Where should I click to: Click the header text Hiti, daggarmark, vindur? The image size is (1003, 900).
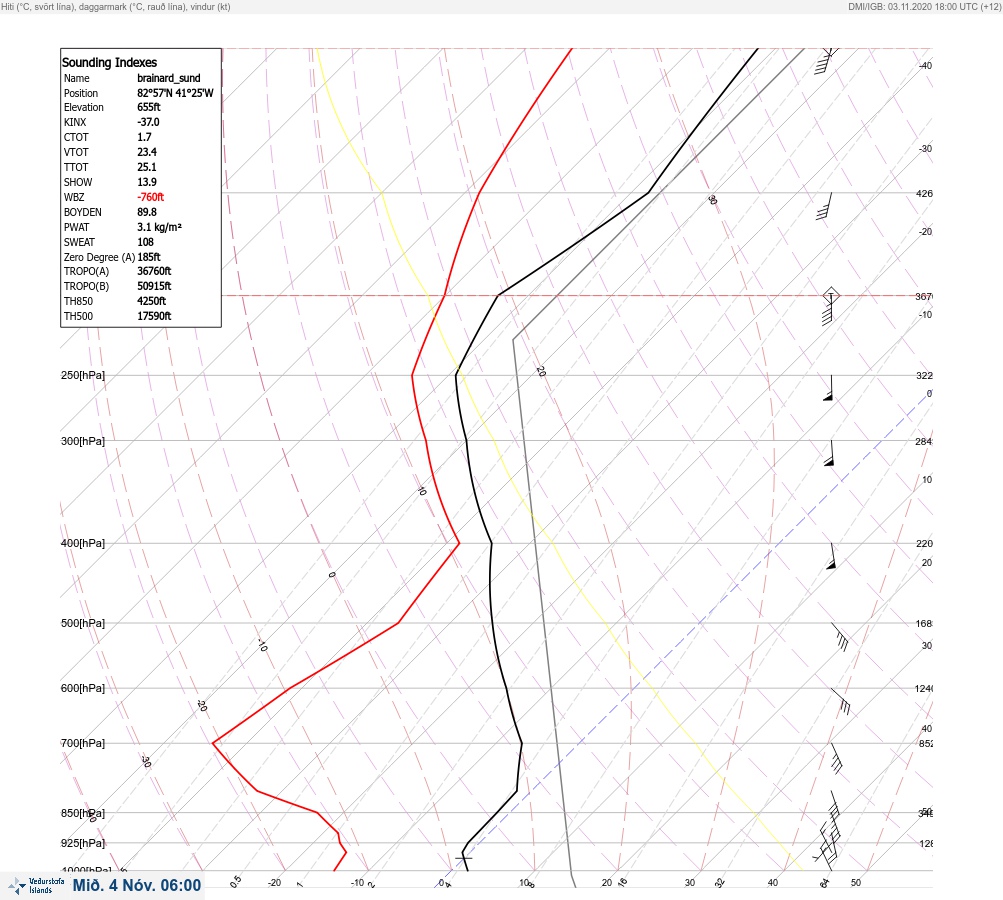pyautogui.click(x=116, y=6)
